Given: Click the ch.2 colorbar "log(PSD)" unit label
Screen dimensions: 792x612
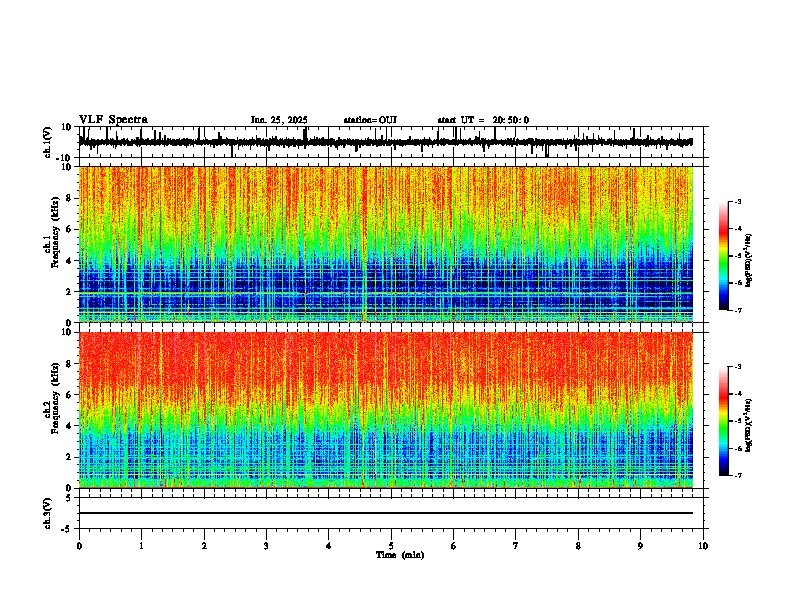Looking at the screenshot, I should tap(748, 426).
